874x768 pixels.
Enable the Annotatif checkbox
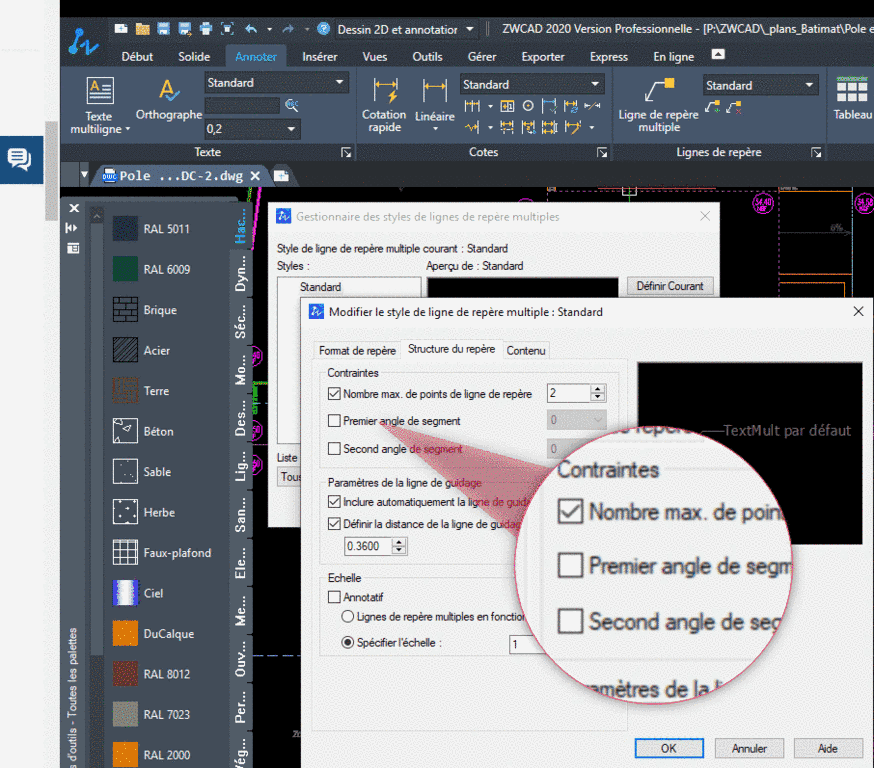click(x=334, y=597)
